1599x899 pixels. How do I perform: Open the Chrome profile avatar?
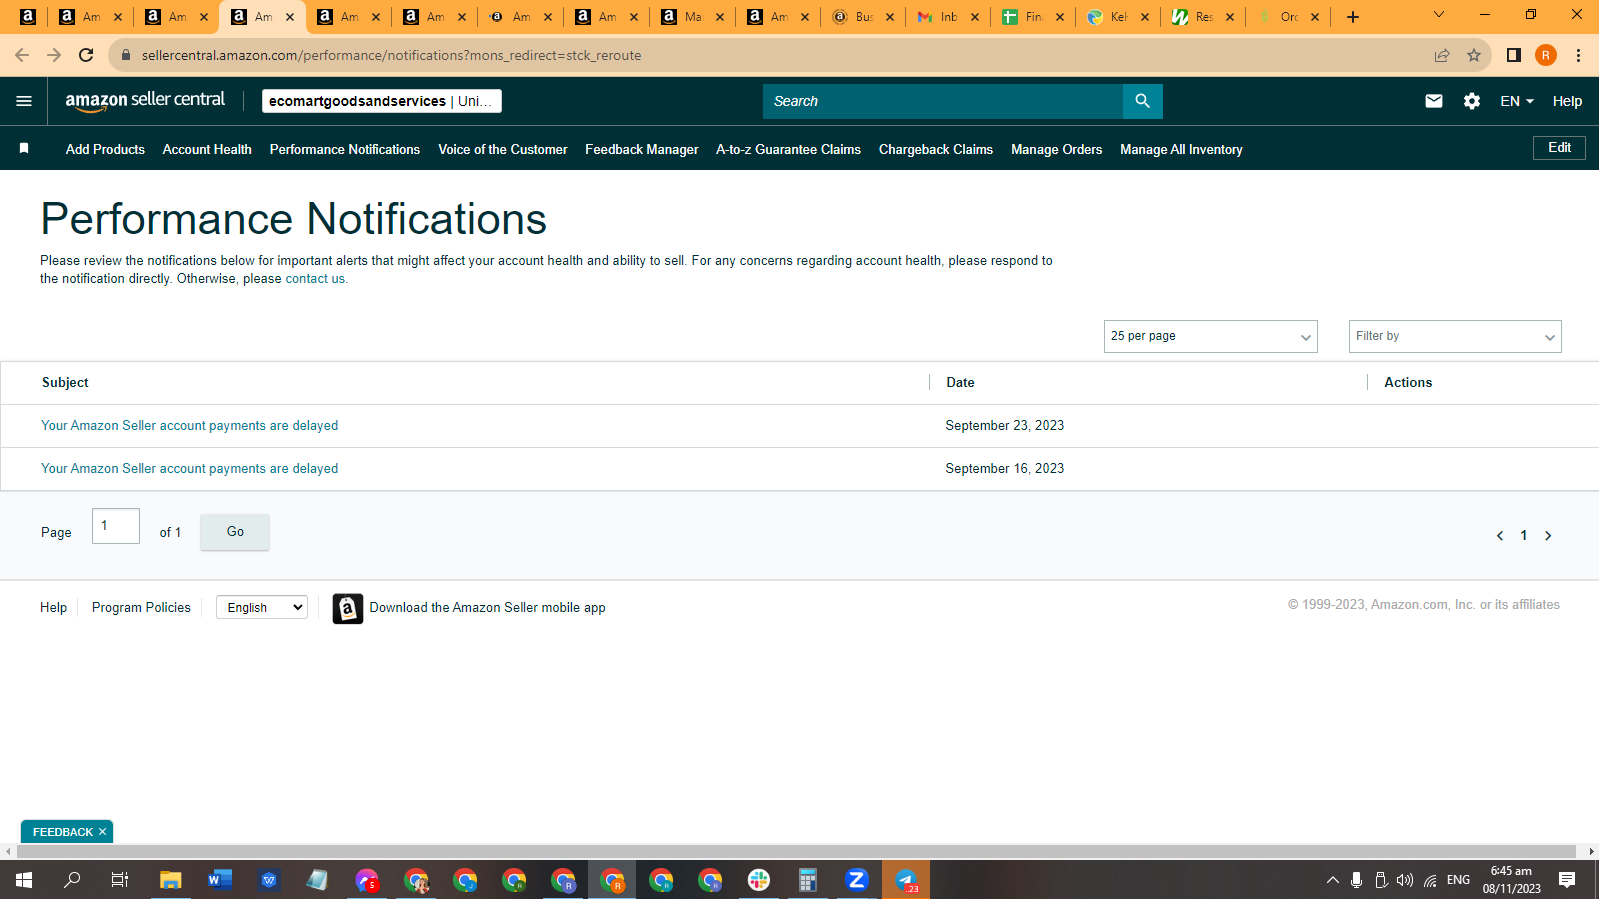(x=1545, y=55)
